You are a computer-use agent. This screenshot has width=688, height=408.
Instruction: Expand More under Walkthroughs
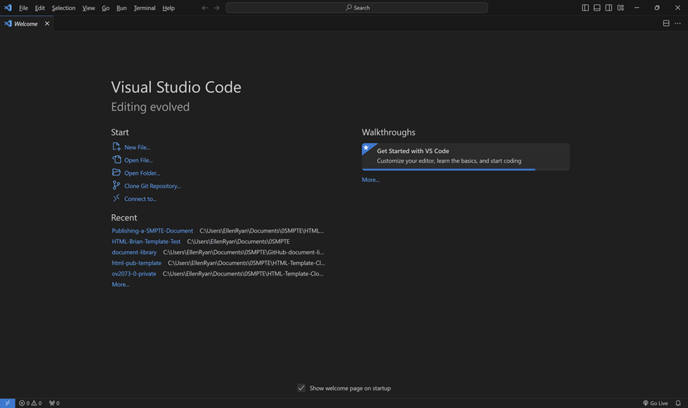(x=370, y=180)
